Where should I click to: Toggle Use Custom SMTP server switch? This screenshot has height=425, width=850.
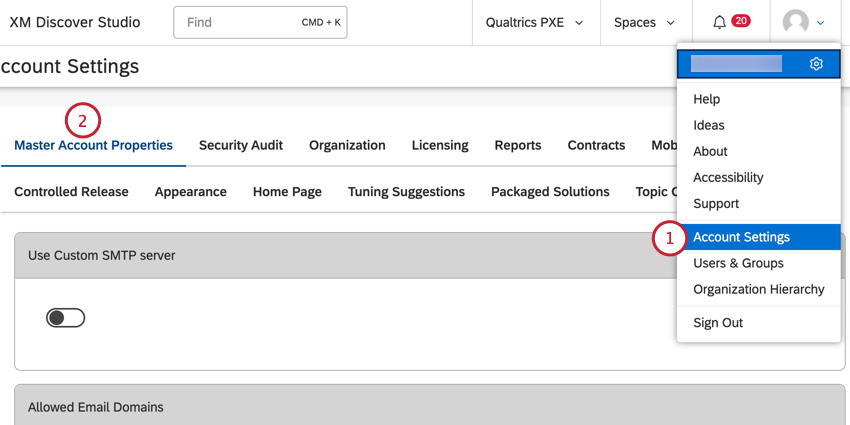66,318
